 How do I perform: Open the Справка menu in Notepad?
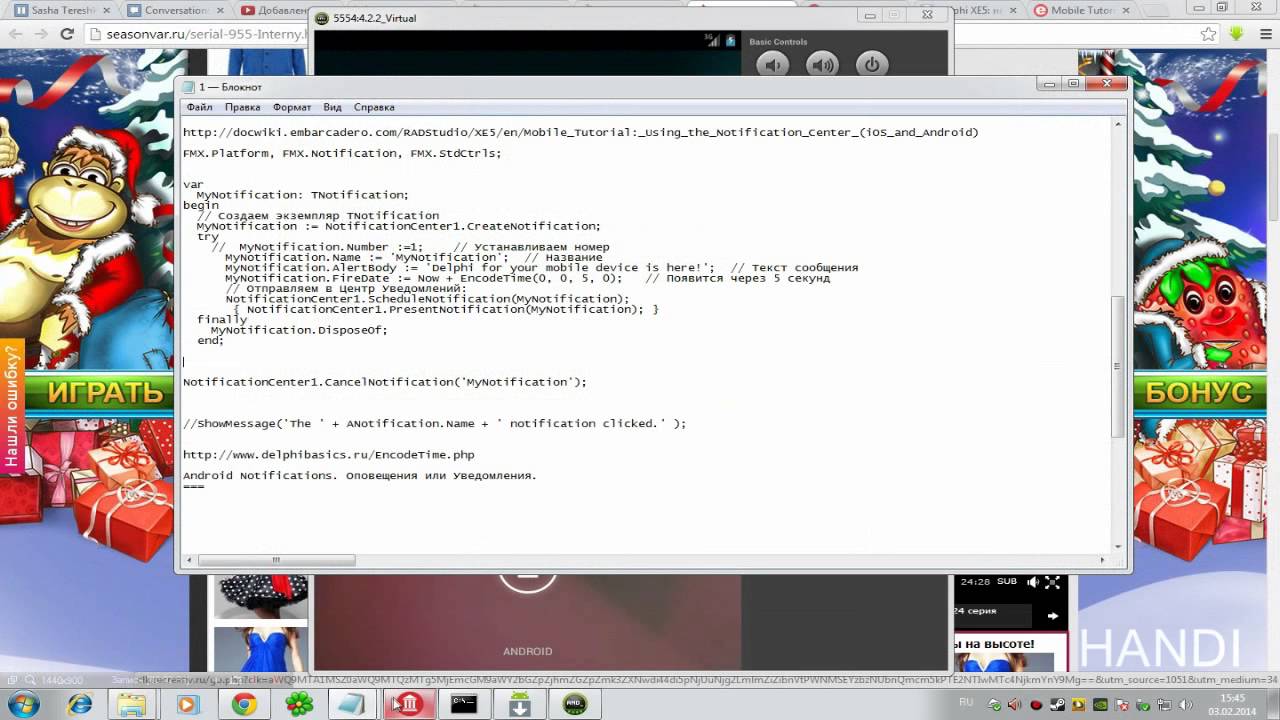374,107
